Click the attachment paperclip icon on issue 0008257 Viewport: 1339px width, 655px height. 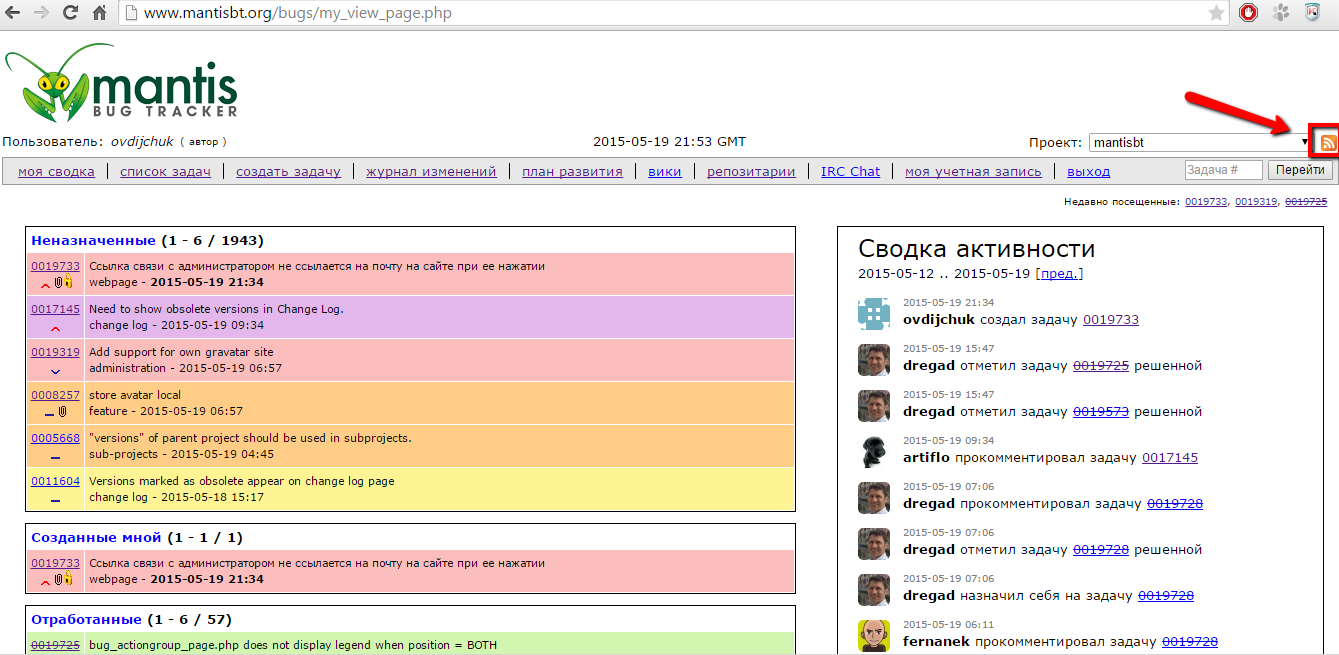[x=62, y=412]
